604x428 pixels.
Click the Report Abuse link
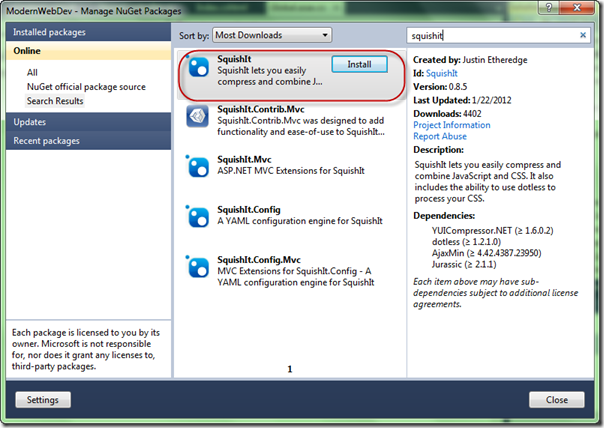(x=440, y=137)
